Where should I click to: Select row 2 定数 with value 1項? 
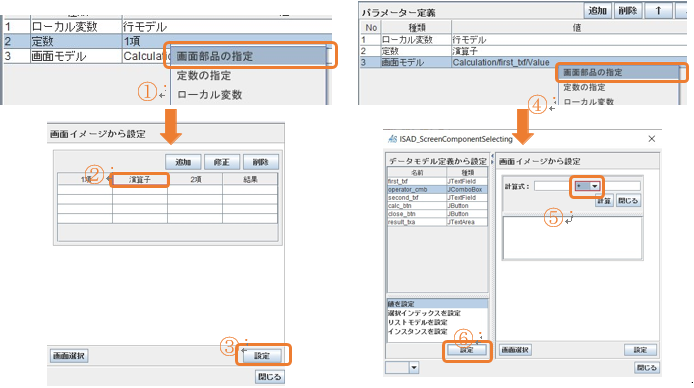coord(168,42)
